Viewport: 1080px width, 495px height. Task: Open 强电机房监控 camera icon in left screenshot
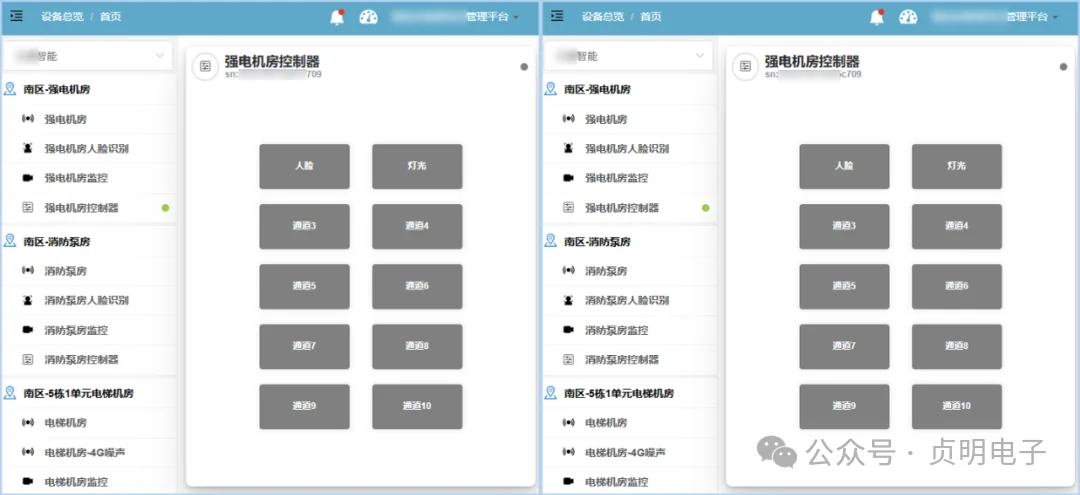coord(28,178)
